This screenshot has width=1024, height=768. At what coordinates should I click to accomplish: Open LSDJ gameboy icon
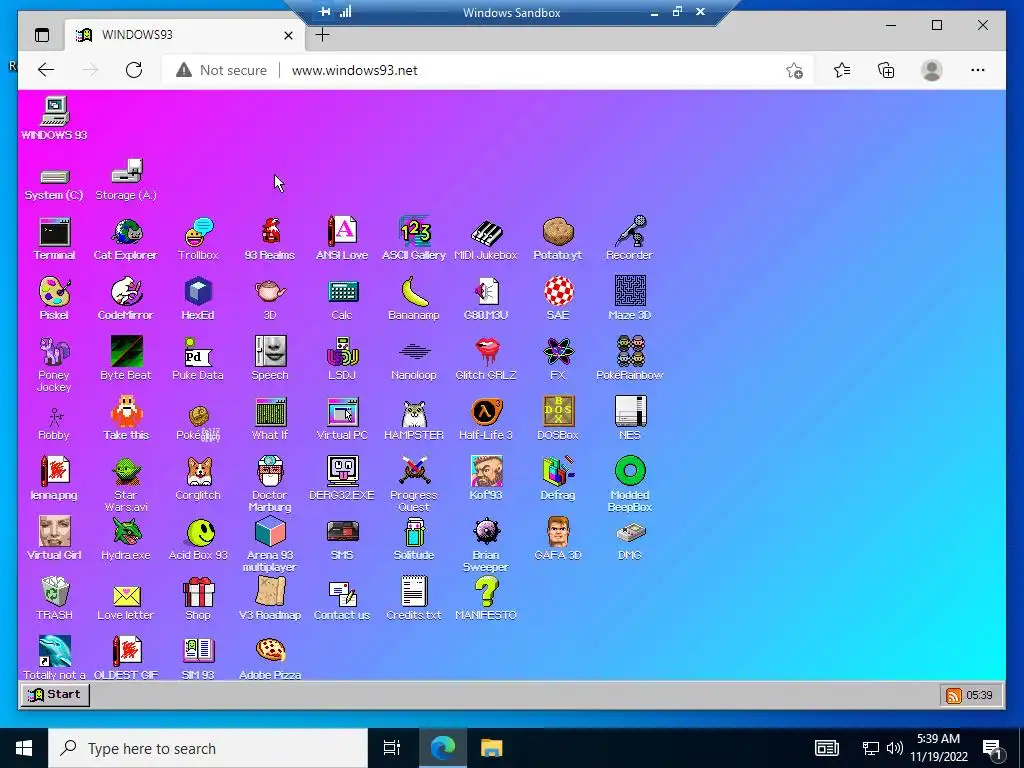click(342, 359)
